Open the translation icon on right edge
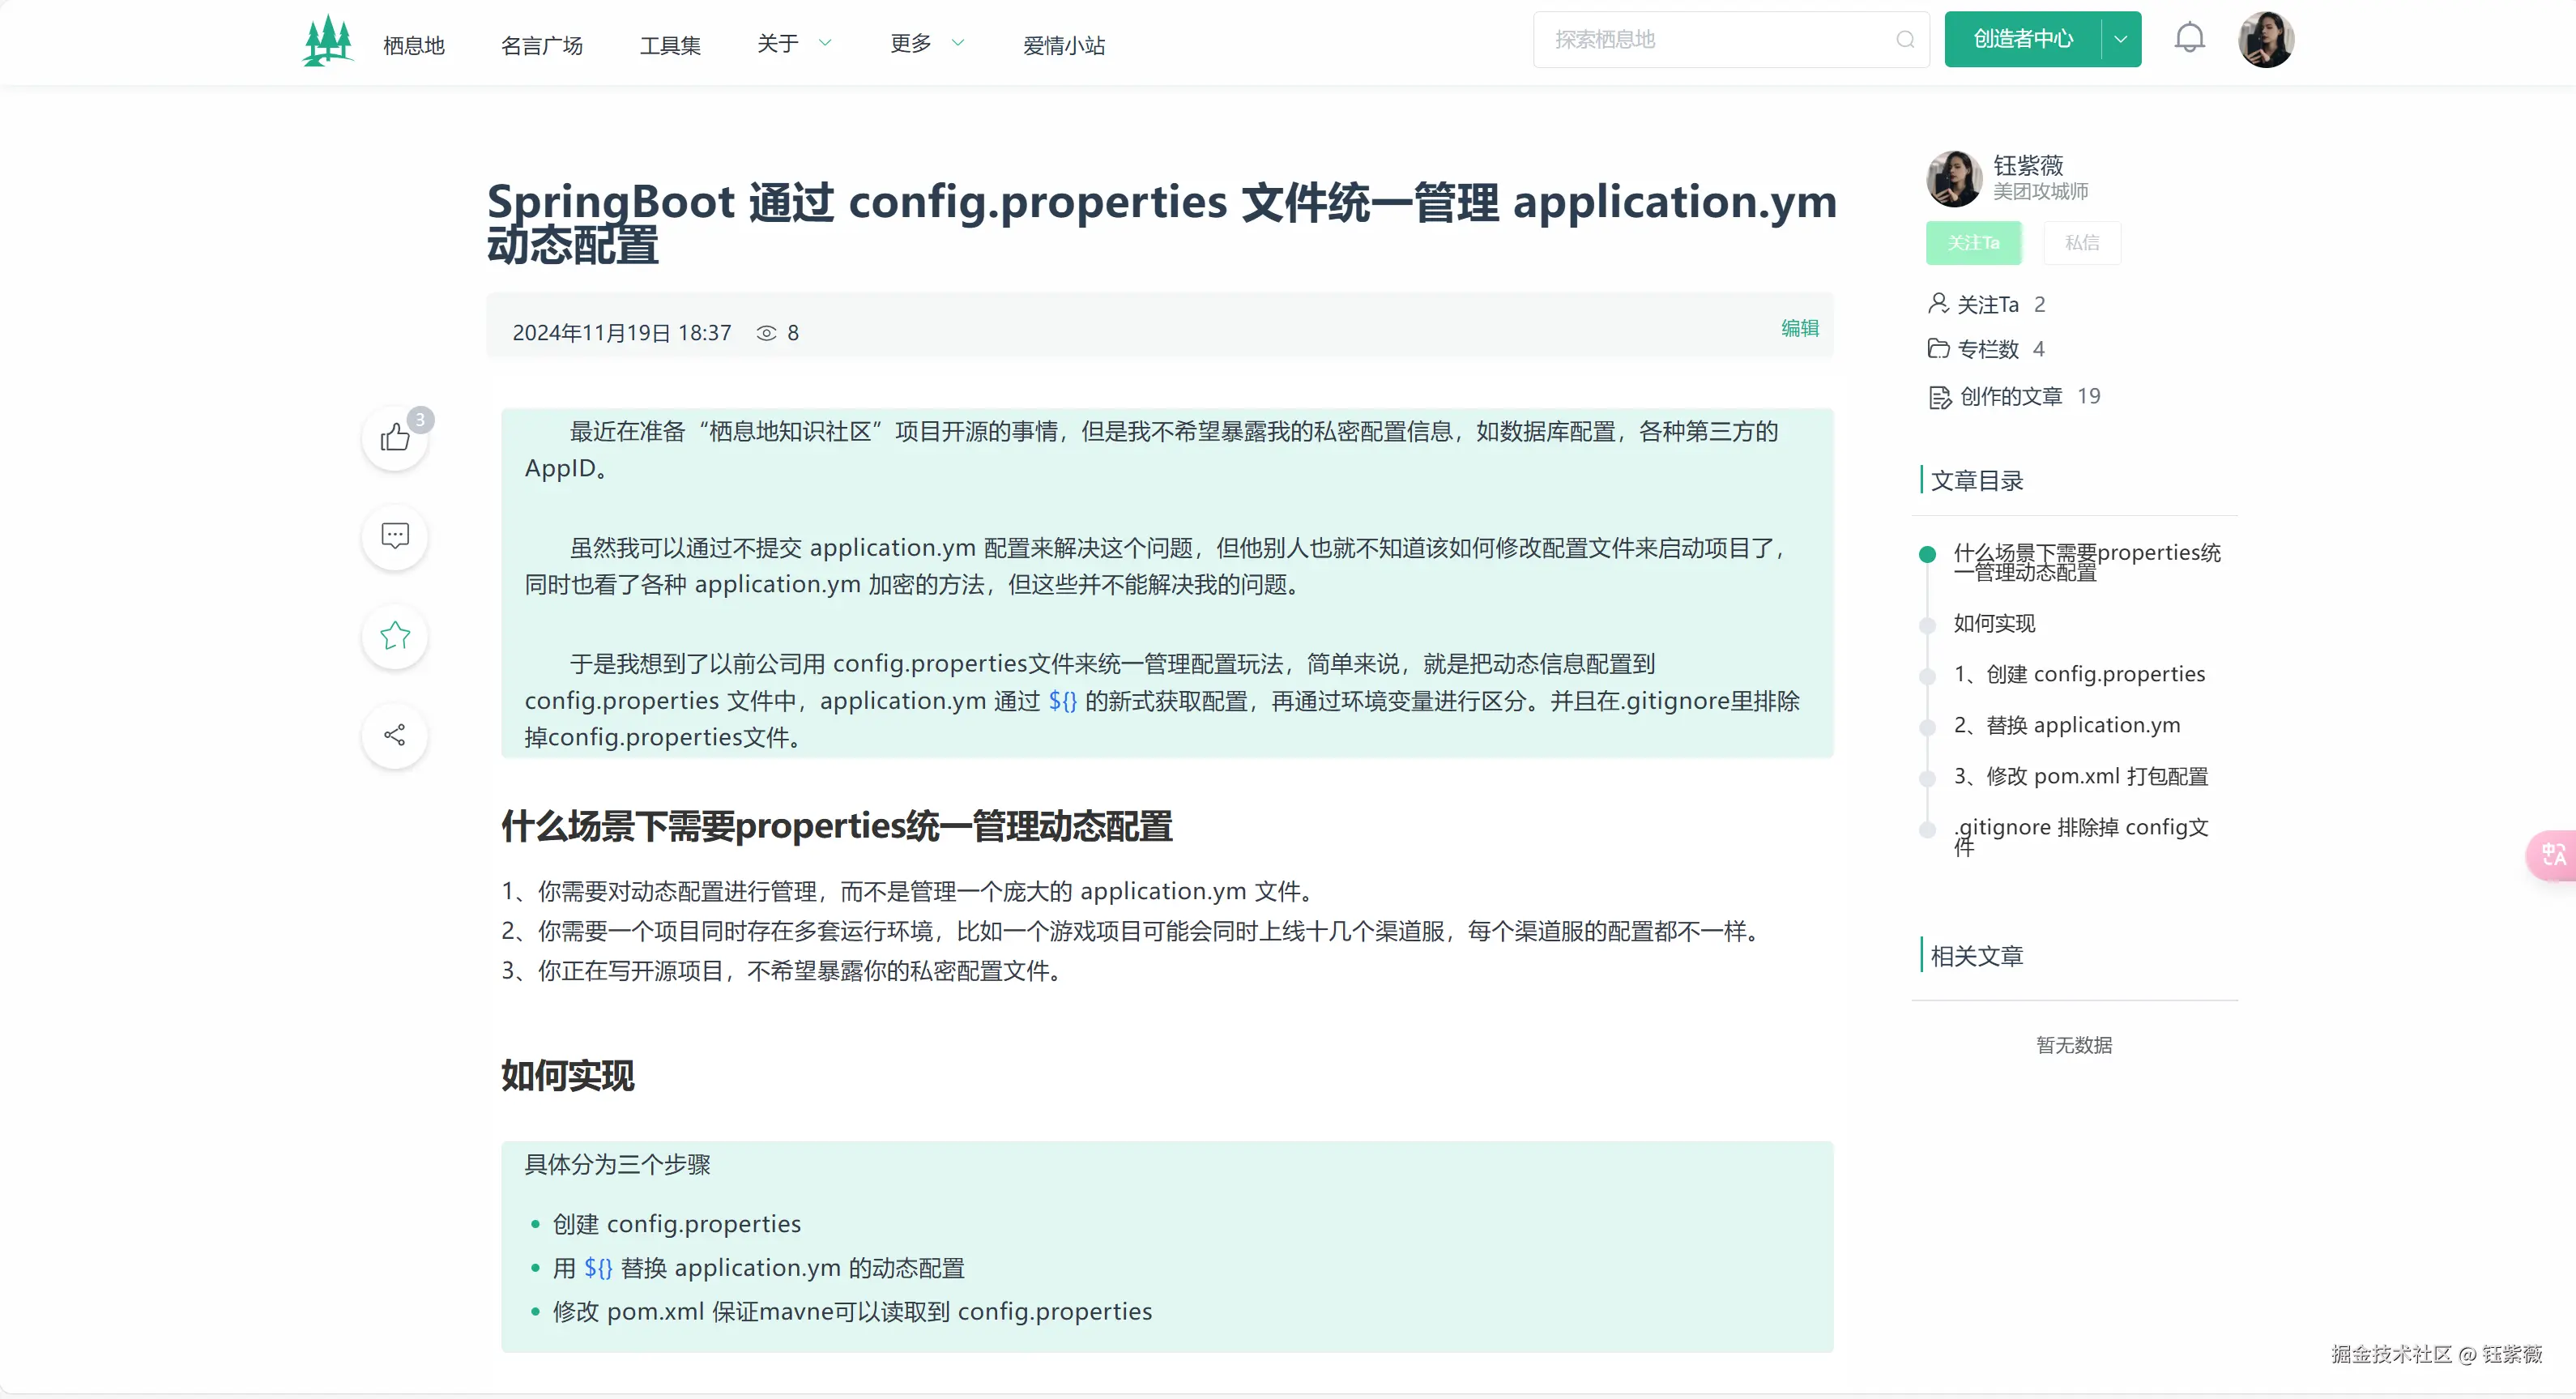2576x1399 pixels. click(2552, 855)
